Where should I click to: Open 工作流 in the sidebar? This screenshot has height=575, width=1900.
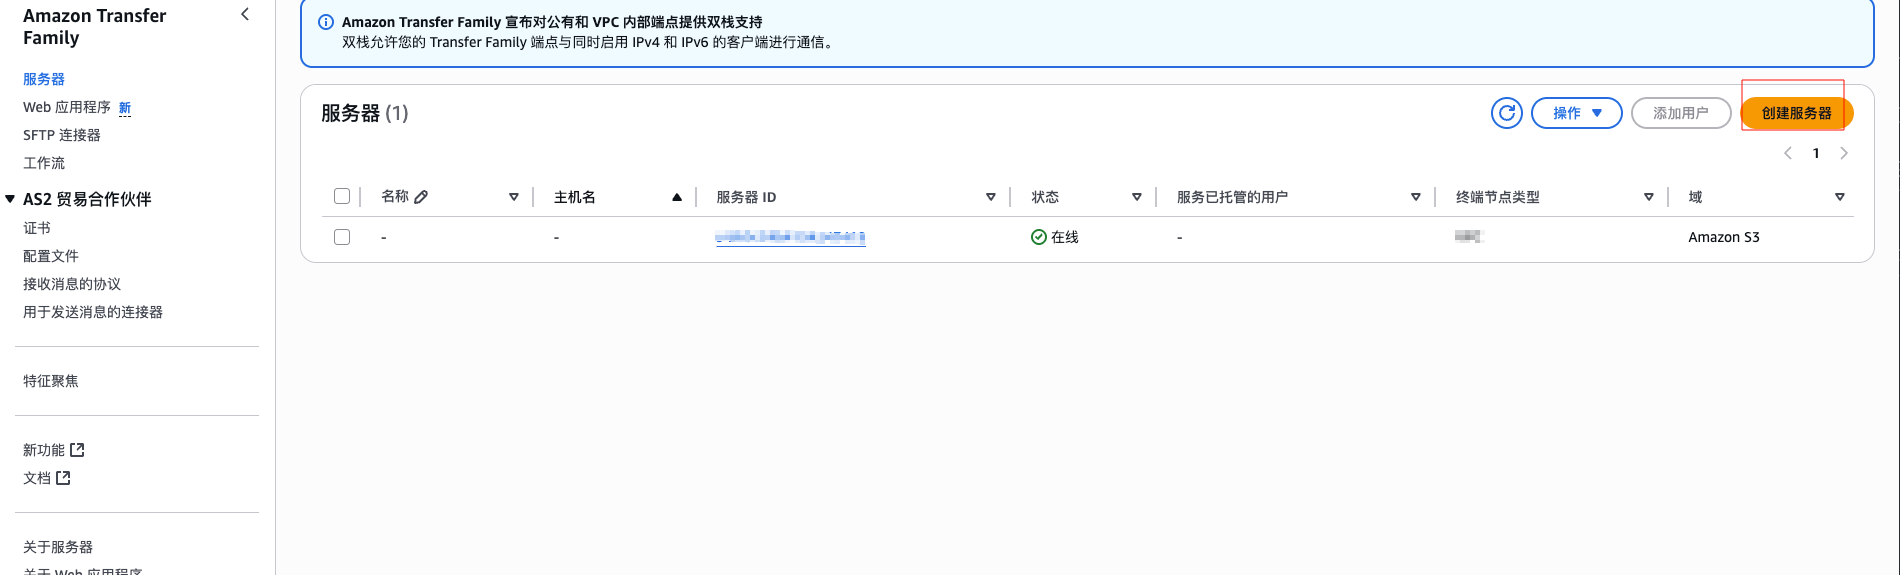click(44, 163)
